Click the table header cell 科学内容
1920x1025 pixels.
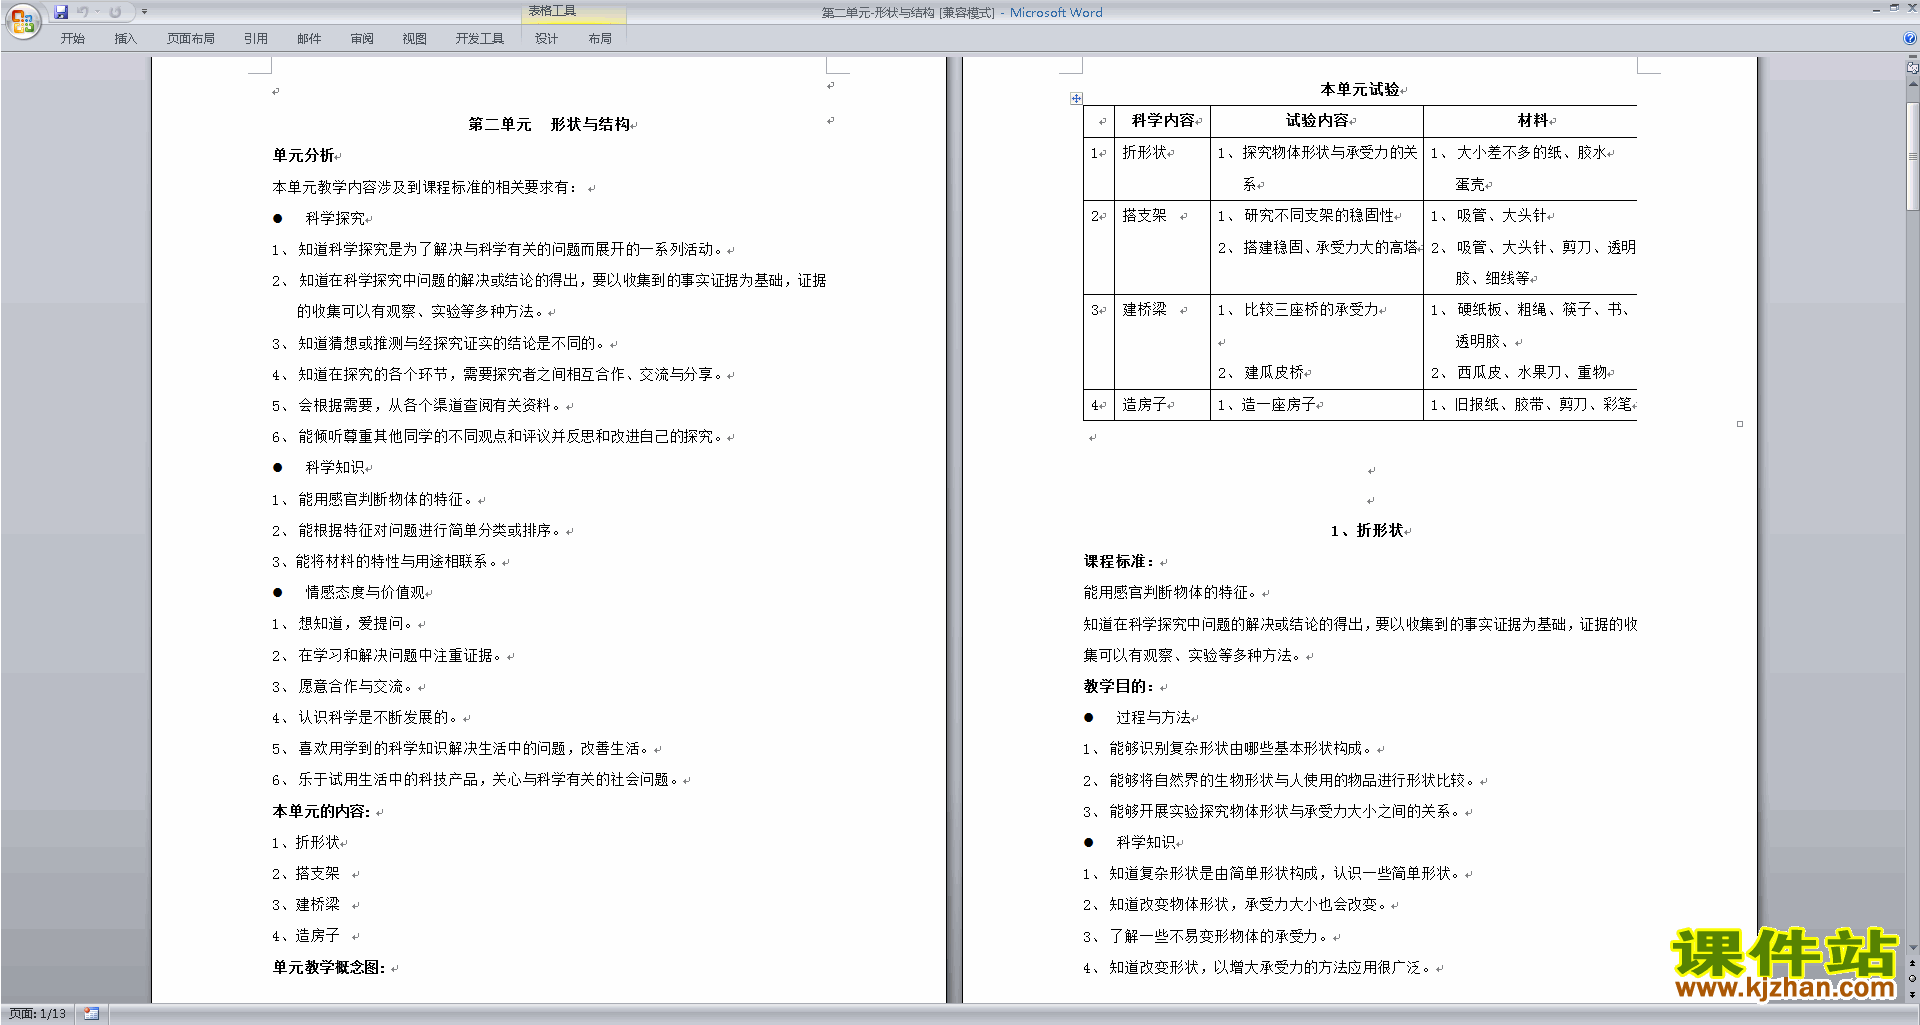(1163, 120)
